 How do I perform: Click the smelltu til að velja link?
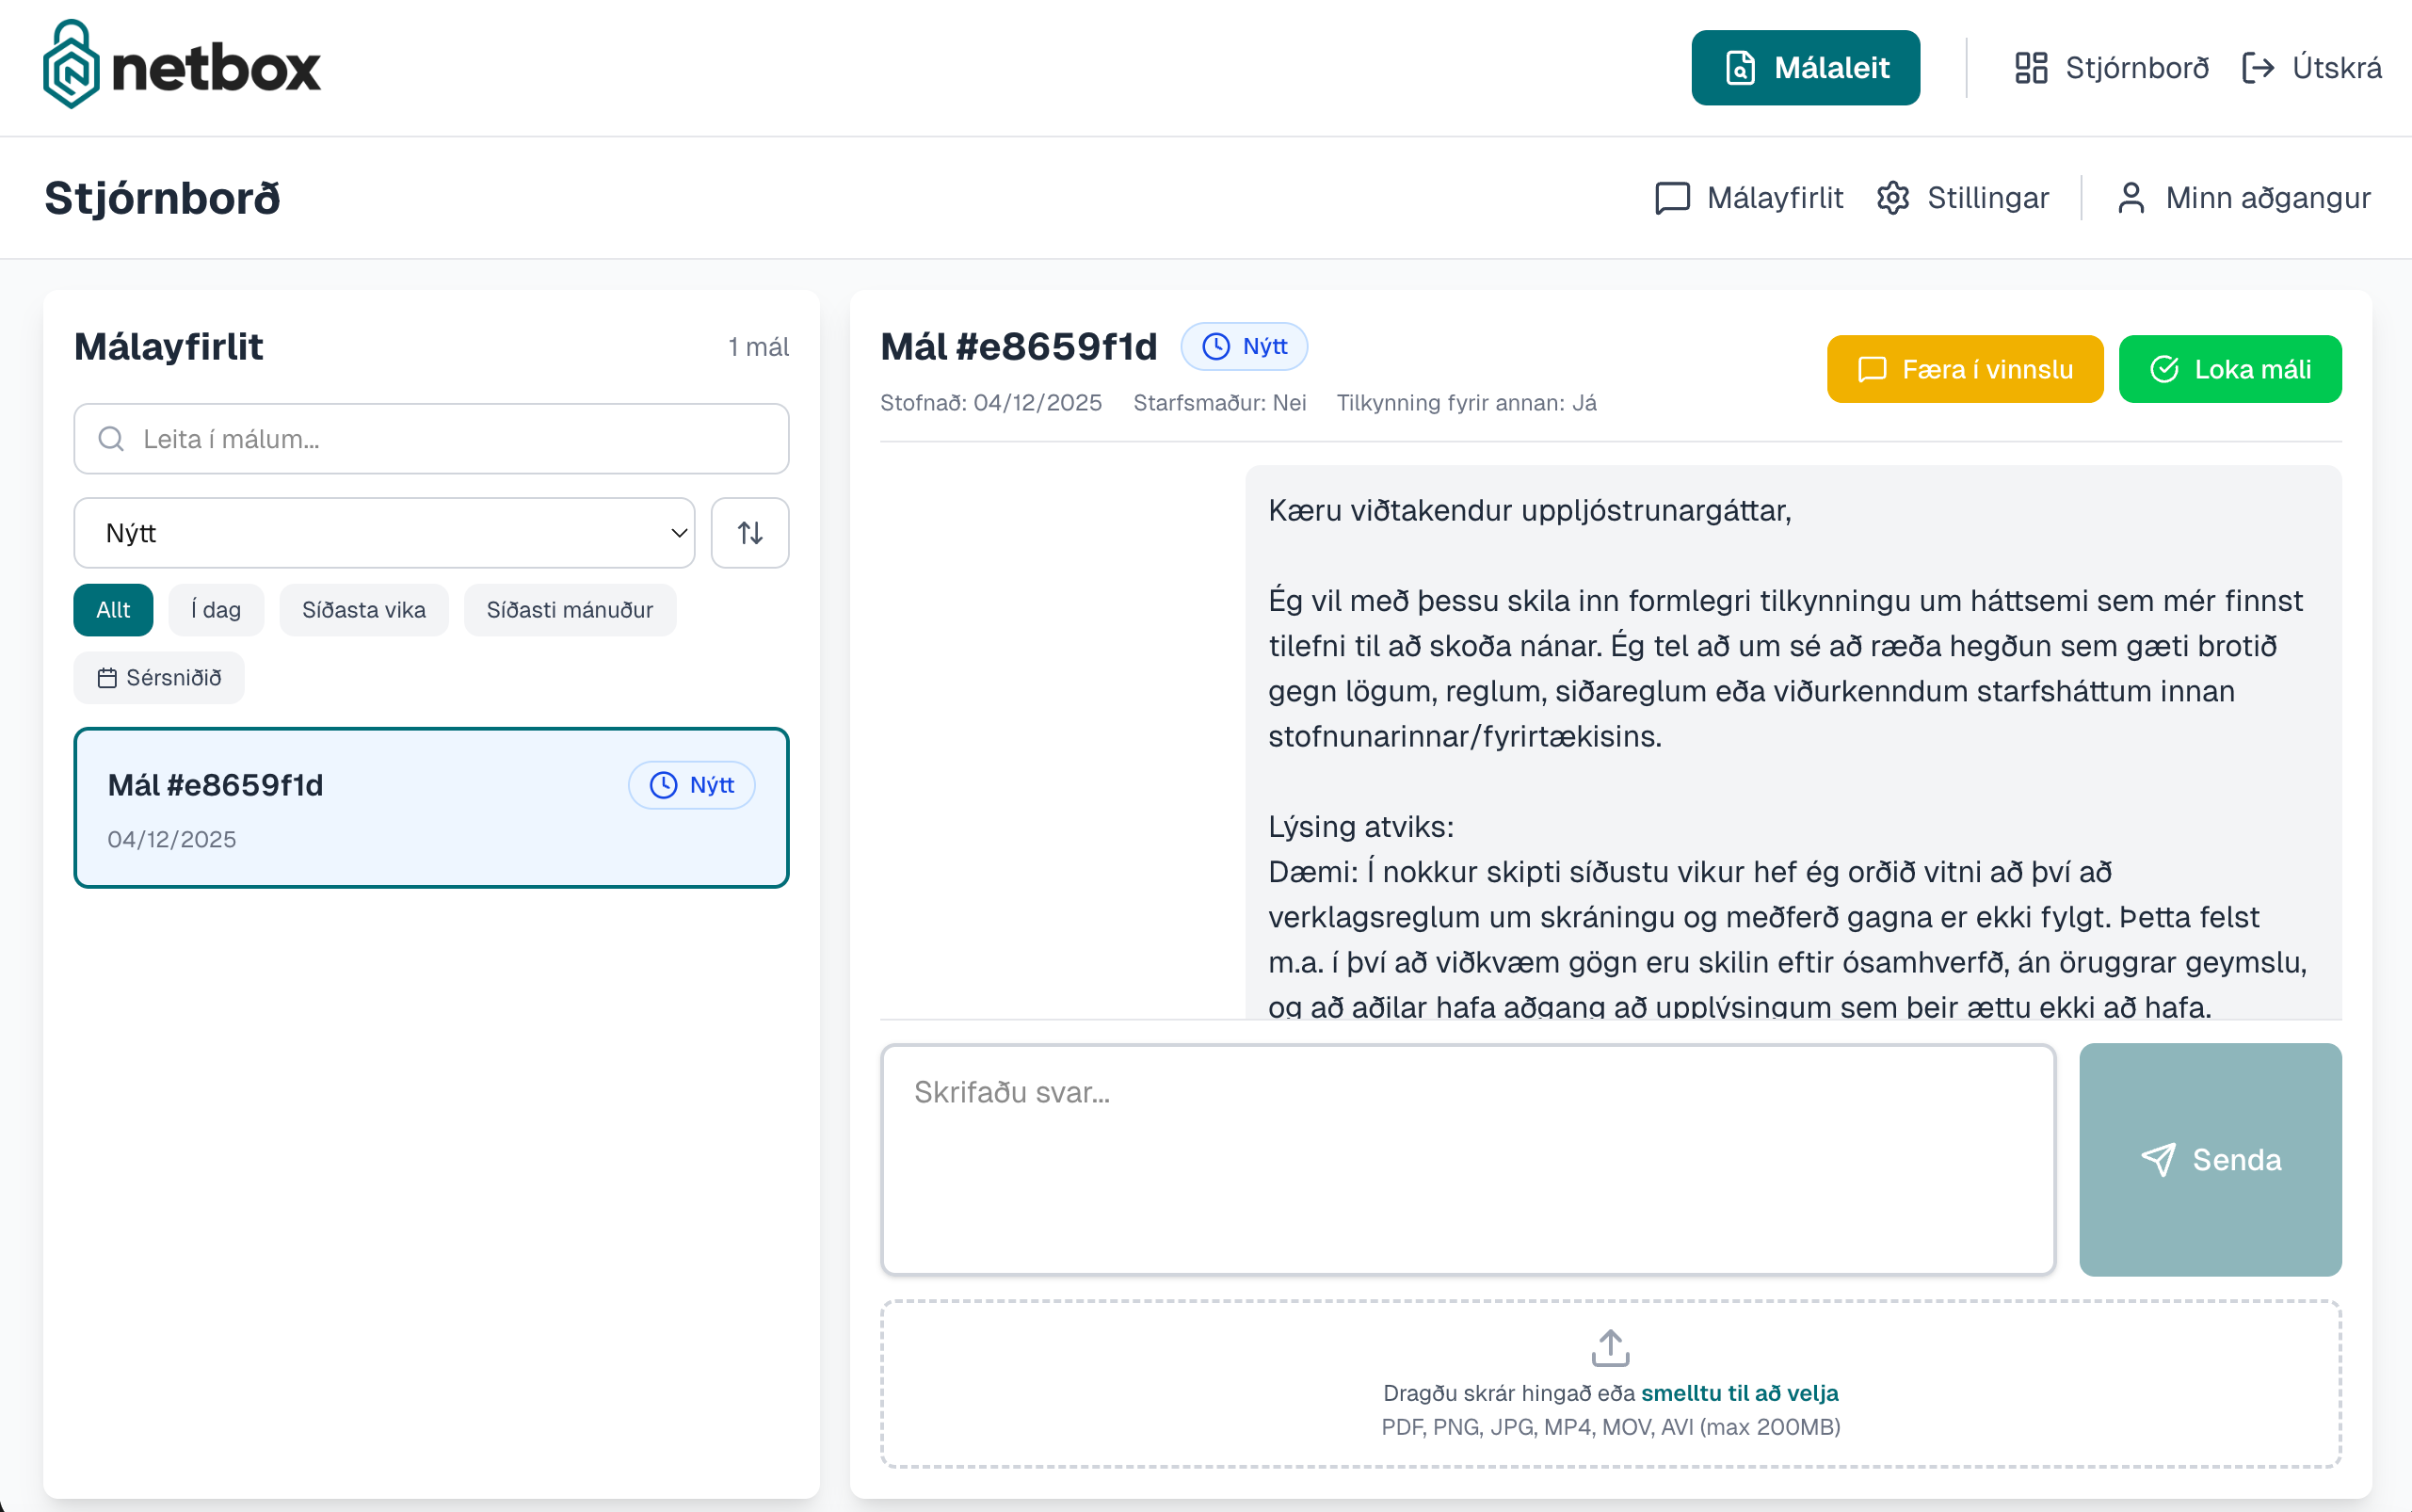click(x=1739, y=1393)
